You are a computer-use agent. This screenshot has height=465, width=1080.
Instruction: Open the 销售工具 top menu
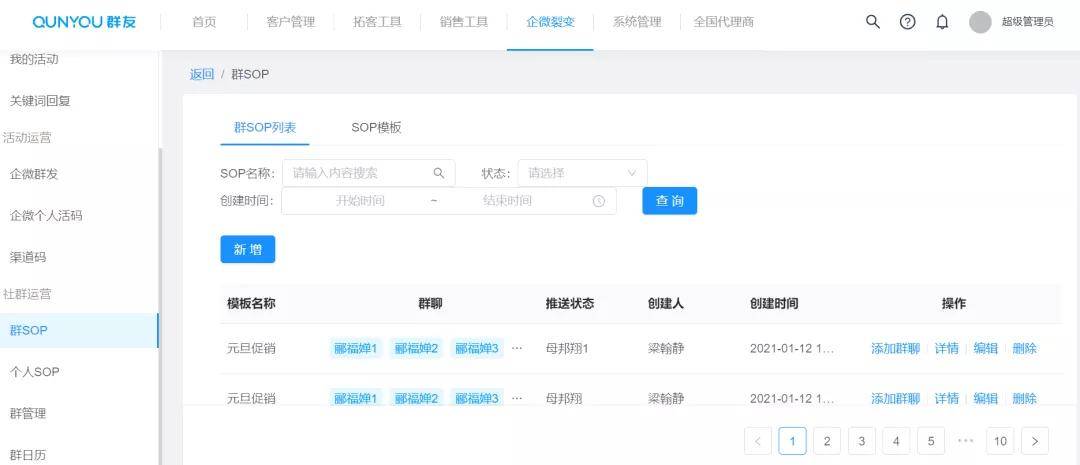[464, 22]
